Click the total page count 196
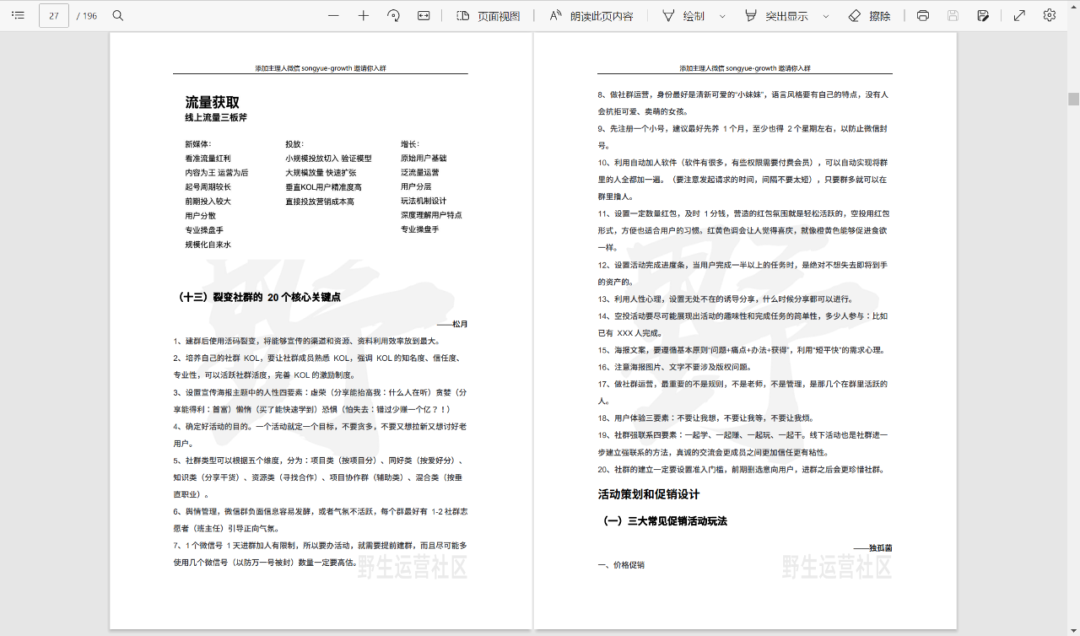The height and width of the screenshot is (636, 1080). (90, 16)
